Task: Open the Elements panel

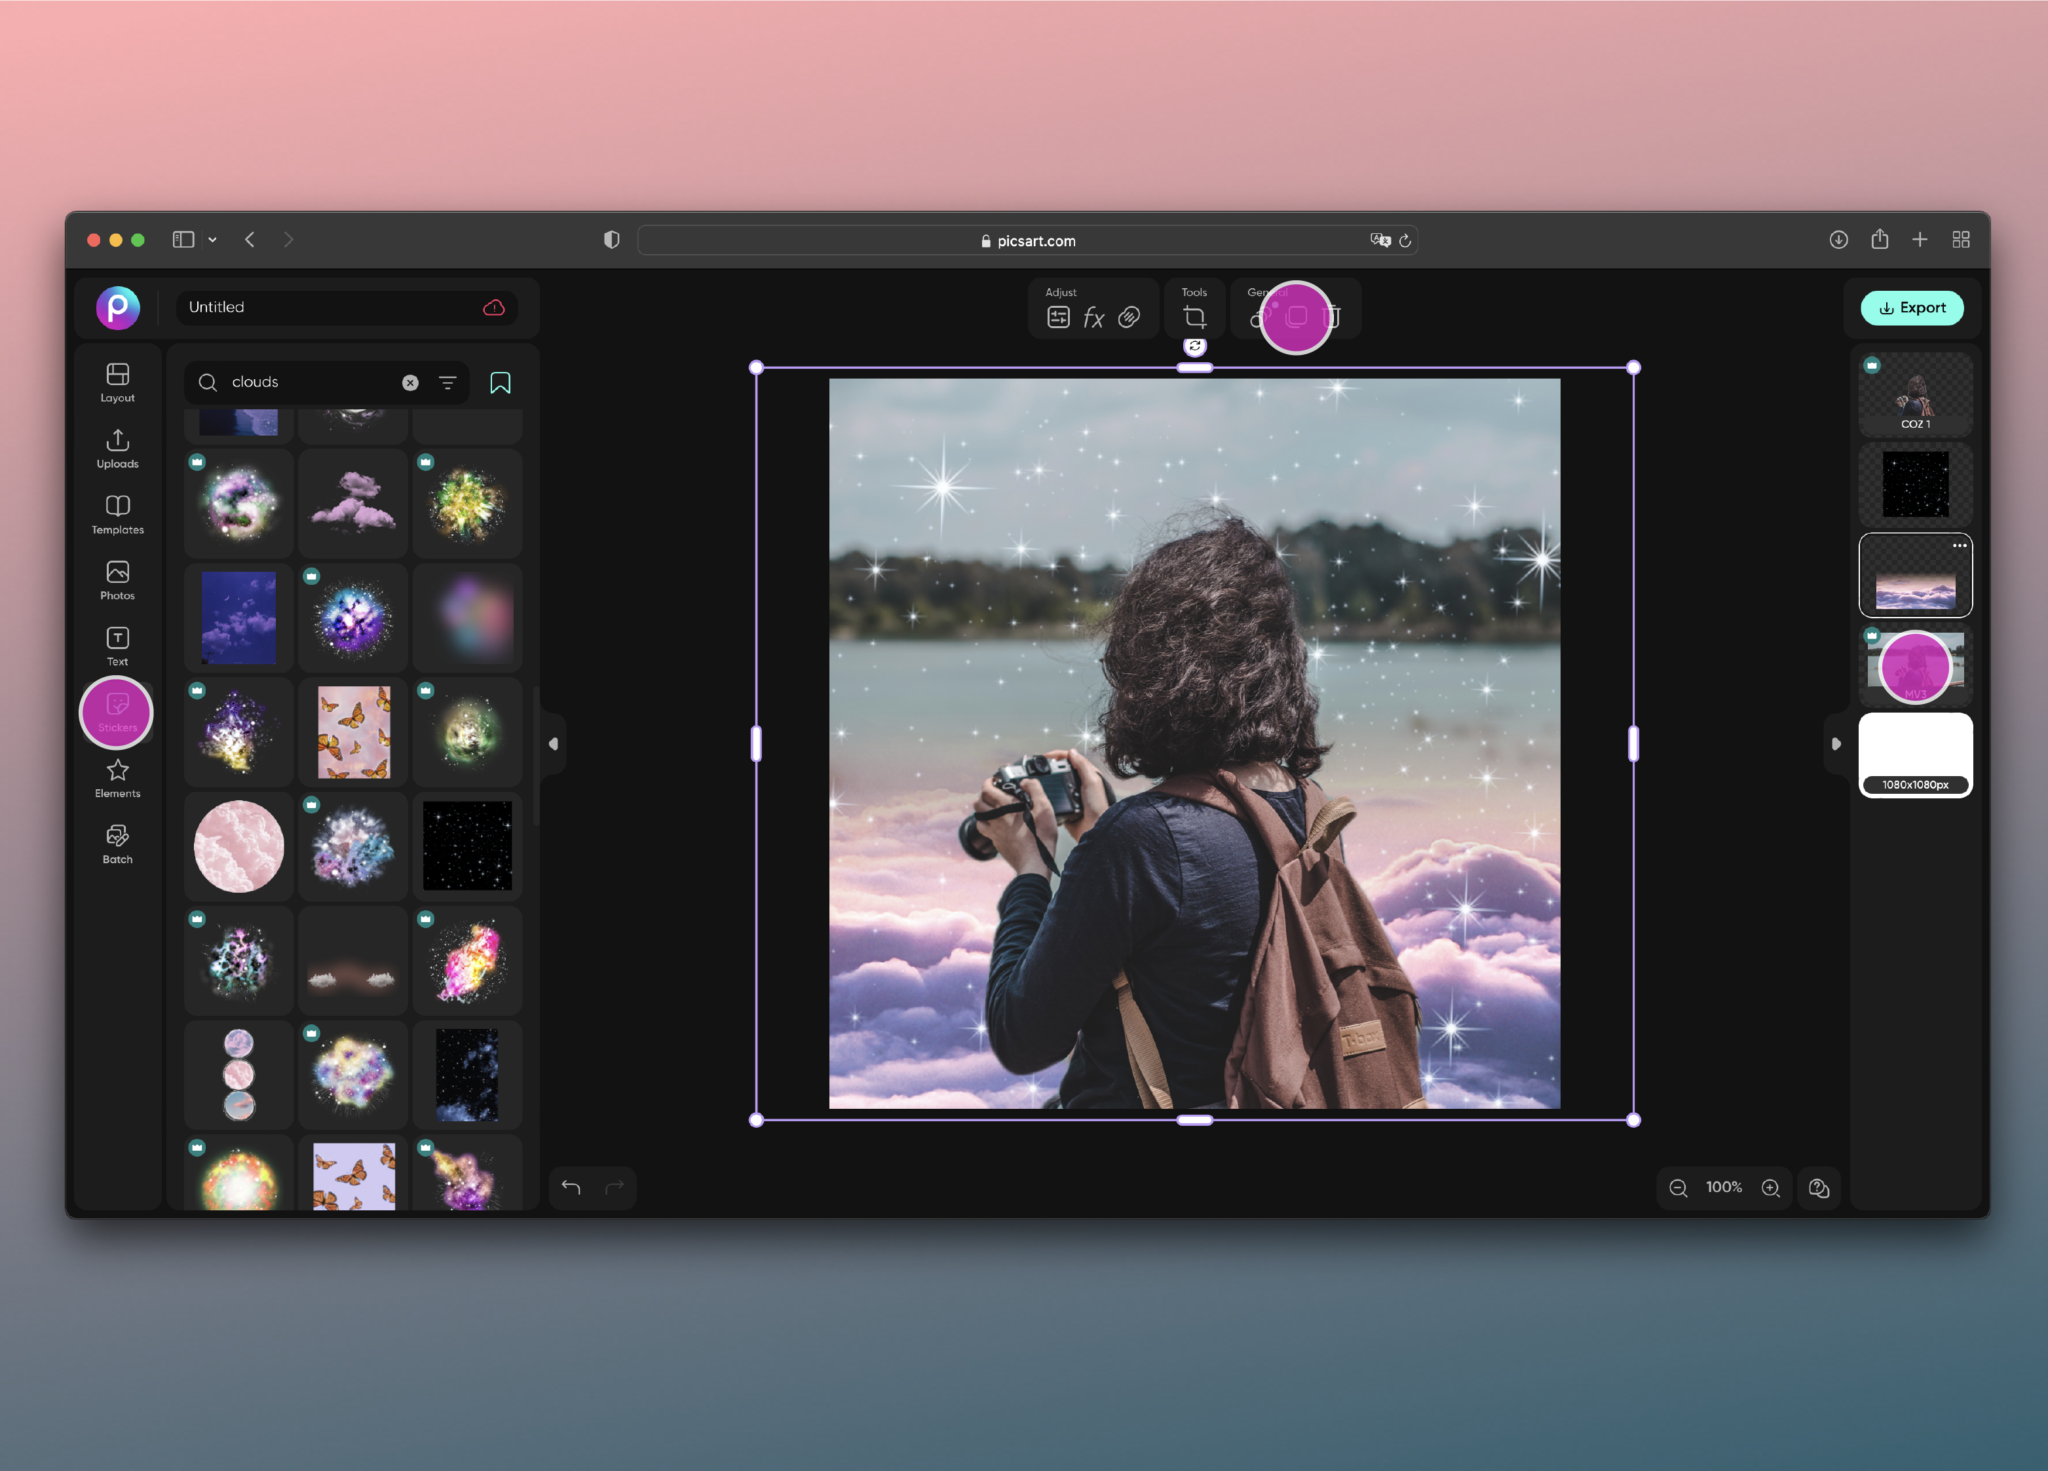Action: (117, 777)
